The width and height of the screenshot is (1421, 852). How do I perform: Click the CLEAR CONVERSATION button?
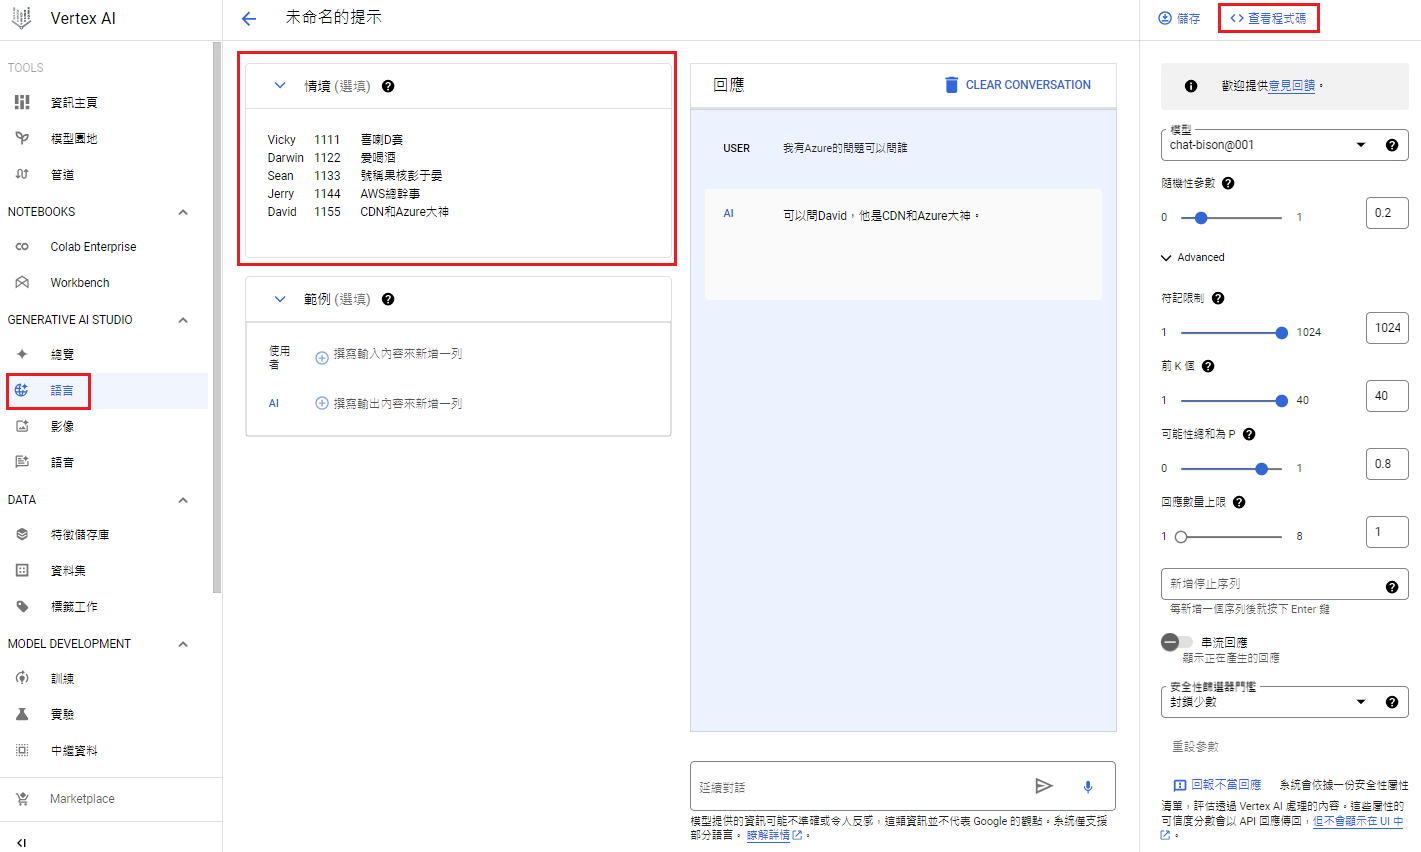1017,85
